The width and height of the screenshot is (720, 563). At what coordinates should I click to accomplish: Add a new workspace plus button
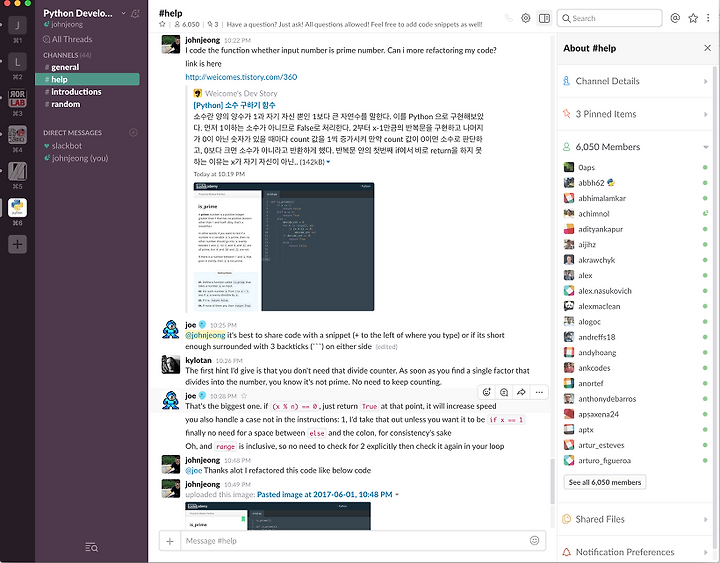pyautogui.click(x=17, y=244)
